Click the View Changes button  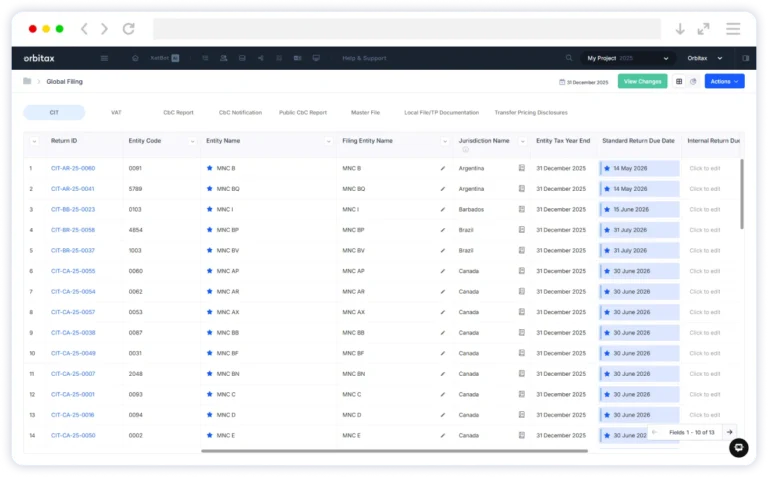pyautogui.click(x=642, y=81)
